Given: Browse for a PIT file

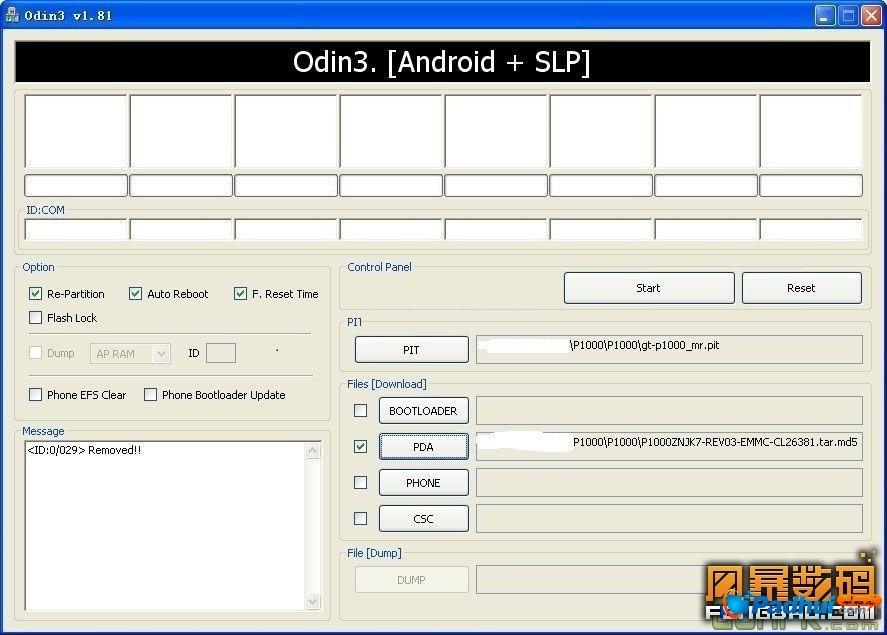Looking at the screenshot, I should coord(412,350).
